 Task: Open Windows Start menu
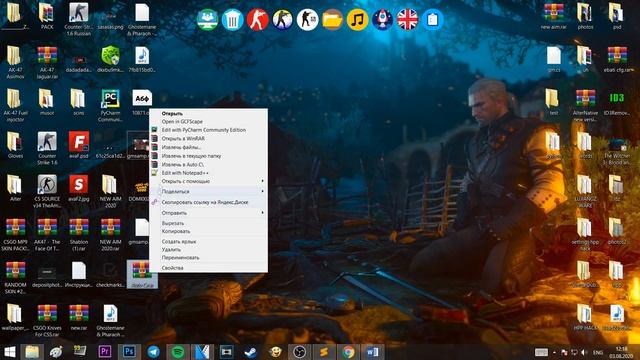tap(9, 352)
